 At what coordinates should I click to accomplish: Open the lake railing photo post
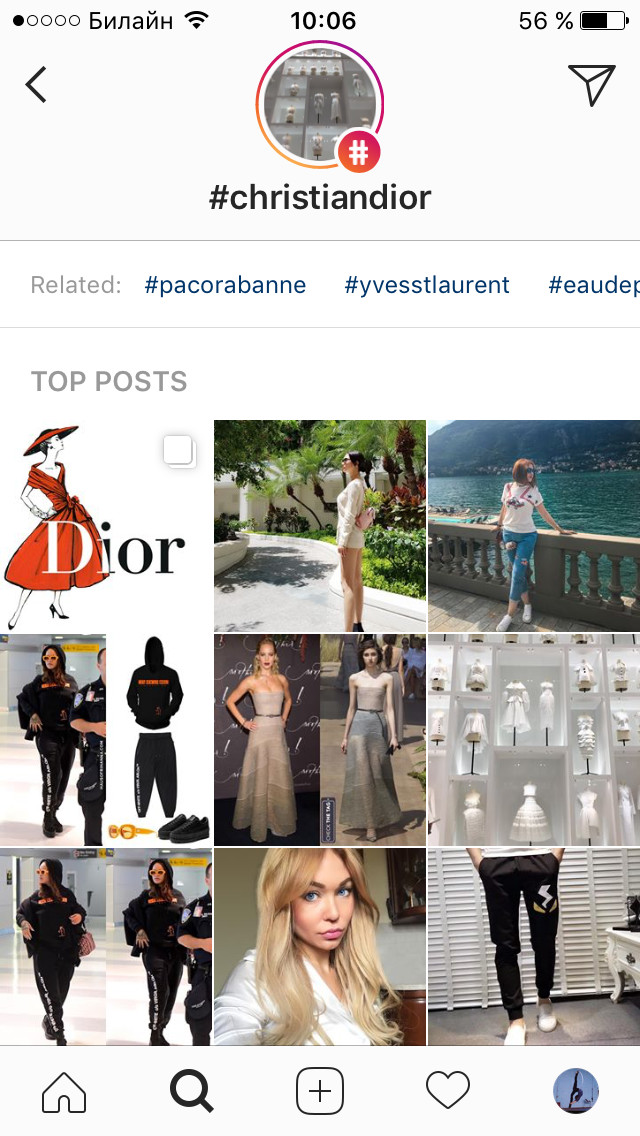click(x=534, y=526)
